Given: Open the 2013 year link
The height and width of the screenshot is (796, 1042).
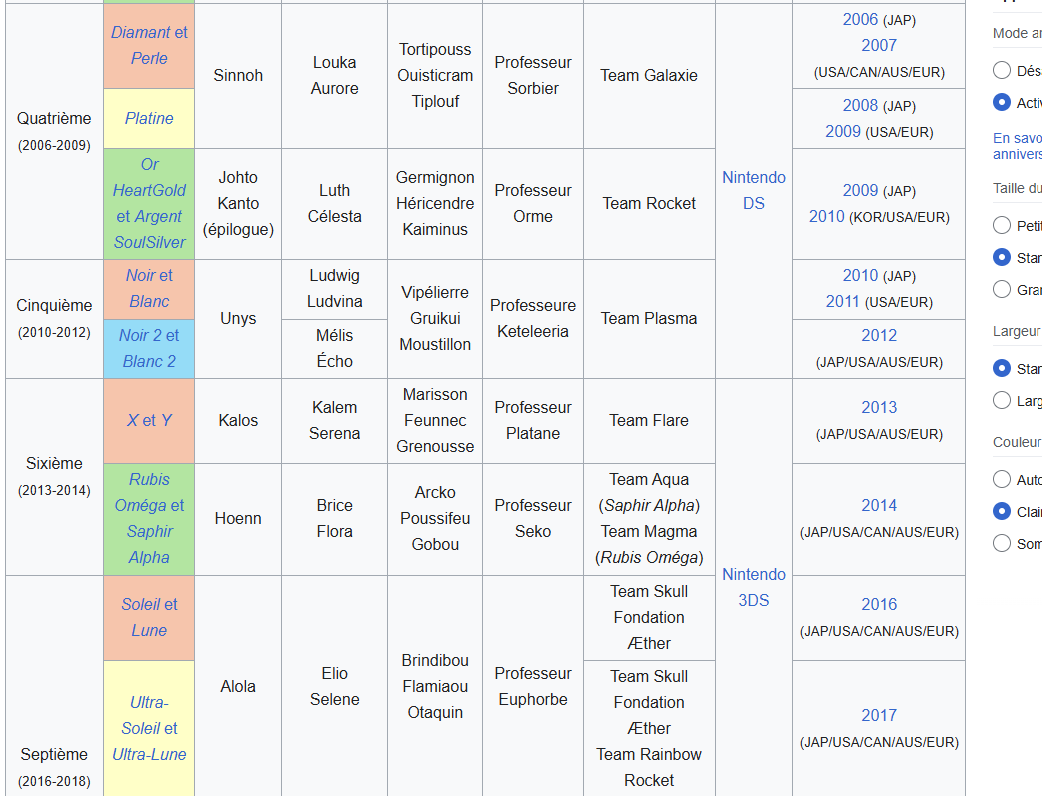Looking at the screenshot, I should click(x=879, y=407).
